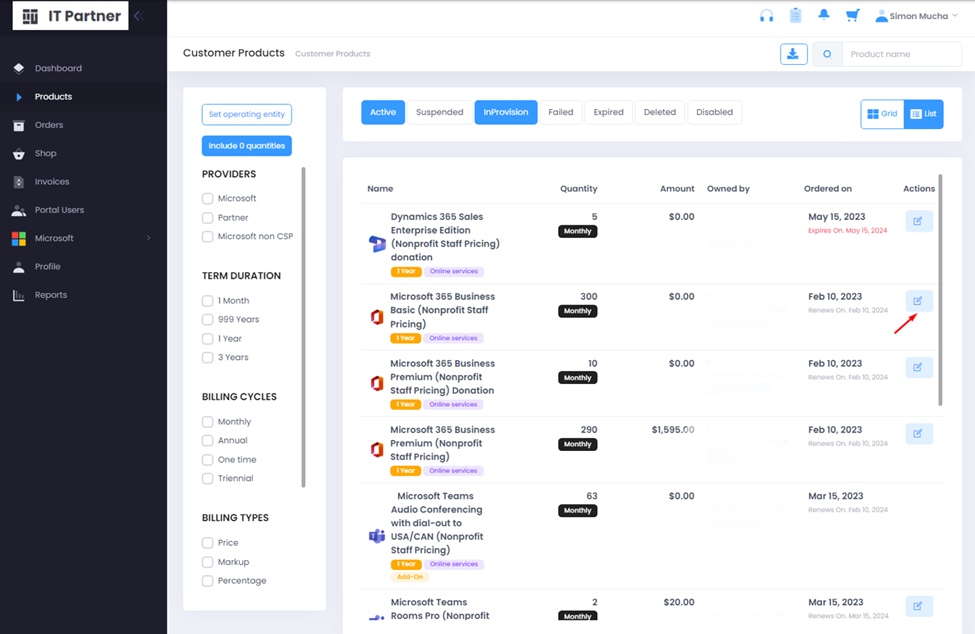Open Simon Mucha user dropdown
Image resolution: width=975 pixels, height=634 pixels.
(917, 16)
